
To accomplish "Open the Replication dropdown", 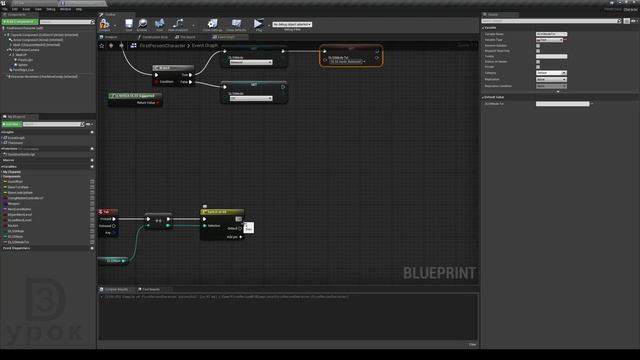I will pos(551,80).
